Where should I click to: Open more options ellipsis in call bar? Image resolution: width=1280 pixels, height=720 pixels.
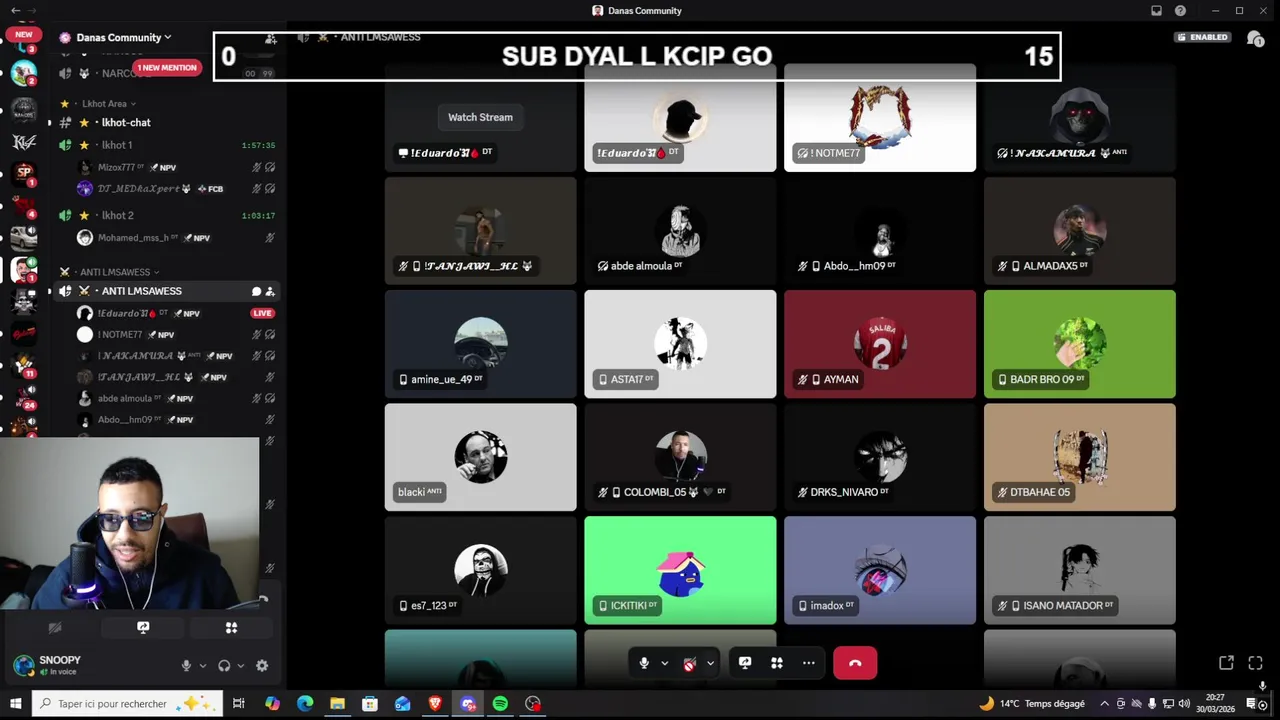pos(809,663)
